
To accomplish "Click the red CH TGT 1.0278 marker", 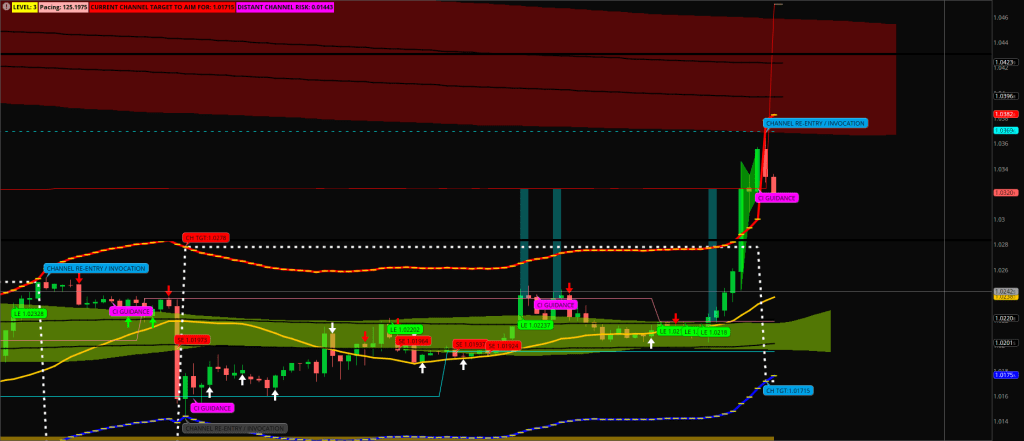I will click(x=206, y=237).
